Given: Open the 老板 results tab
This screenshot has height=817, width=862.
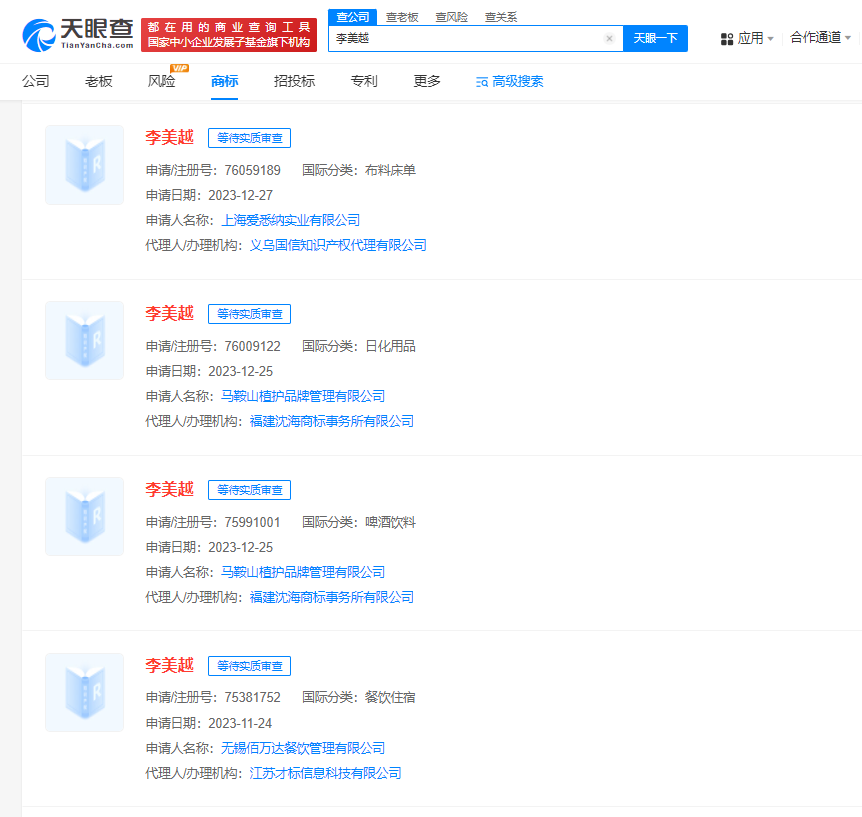Looking at the screenshot, I should (98, 81).
